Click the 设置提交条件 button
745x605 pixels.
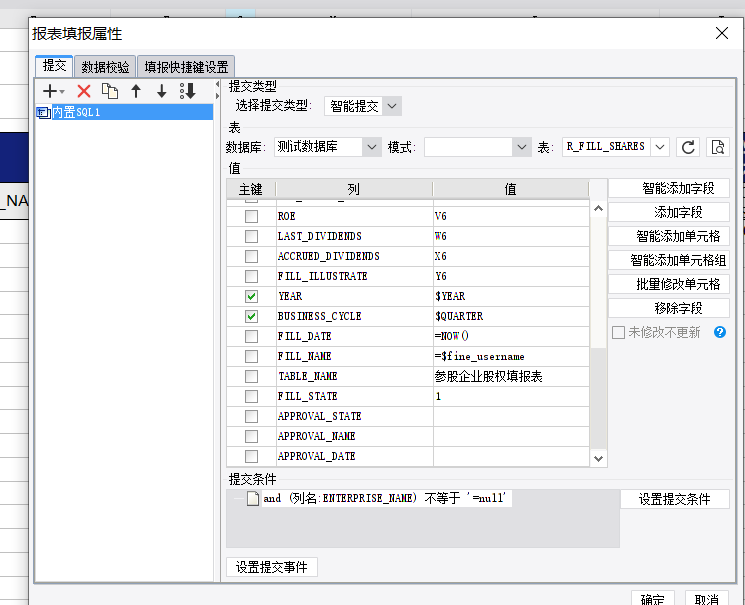coord(675,499)
